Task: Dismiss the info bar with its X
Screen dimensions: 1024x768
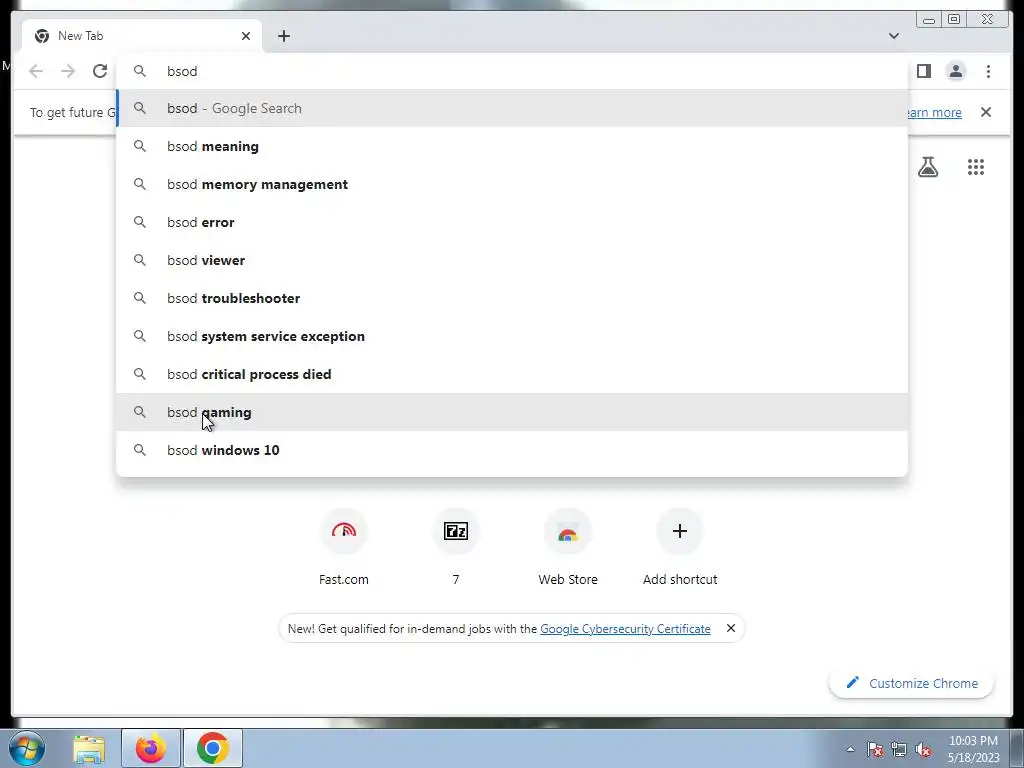Action: click(986, 112)
